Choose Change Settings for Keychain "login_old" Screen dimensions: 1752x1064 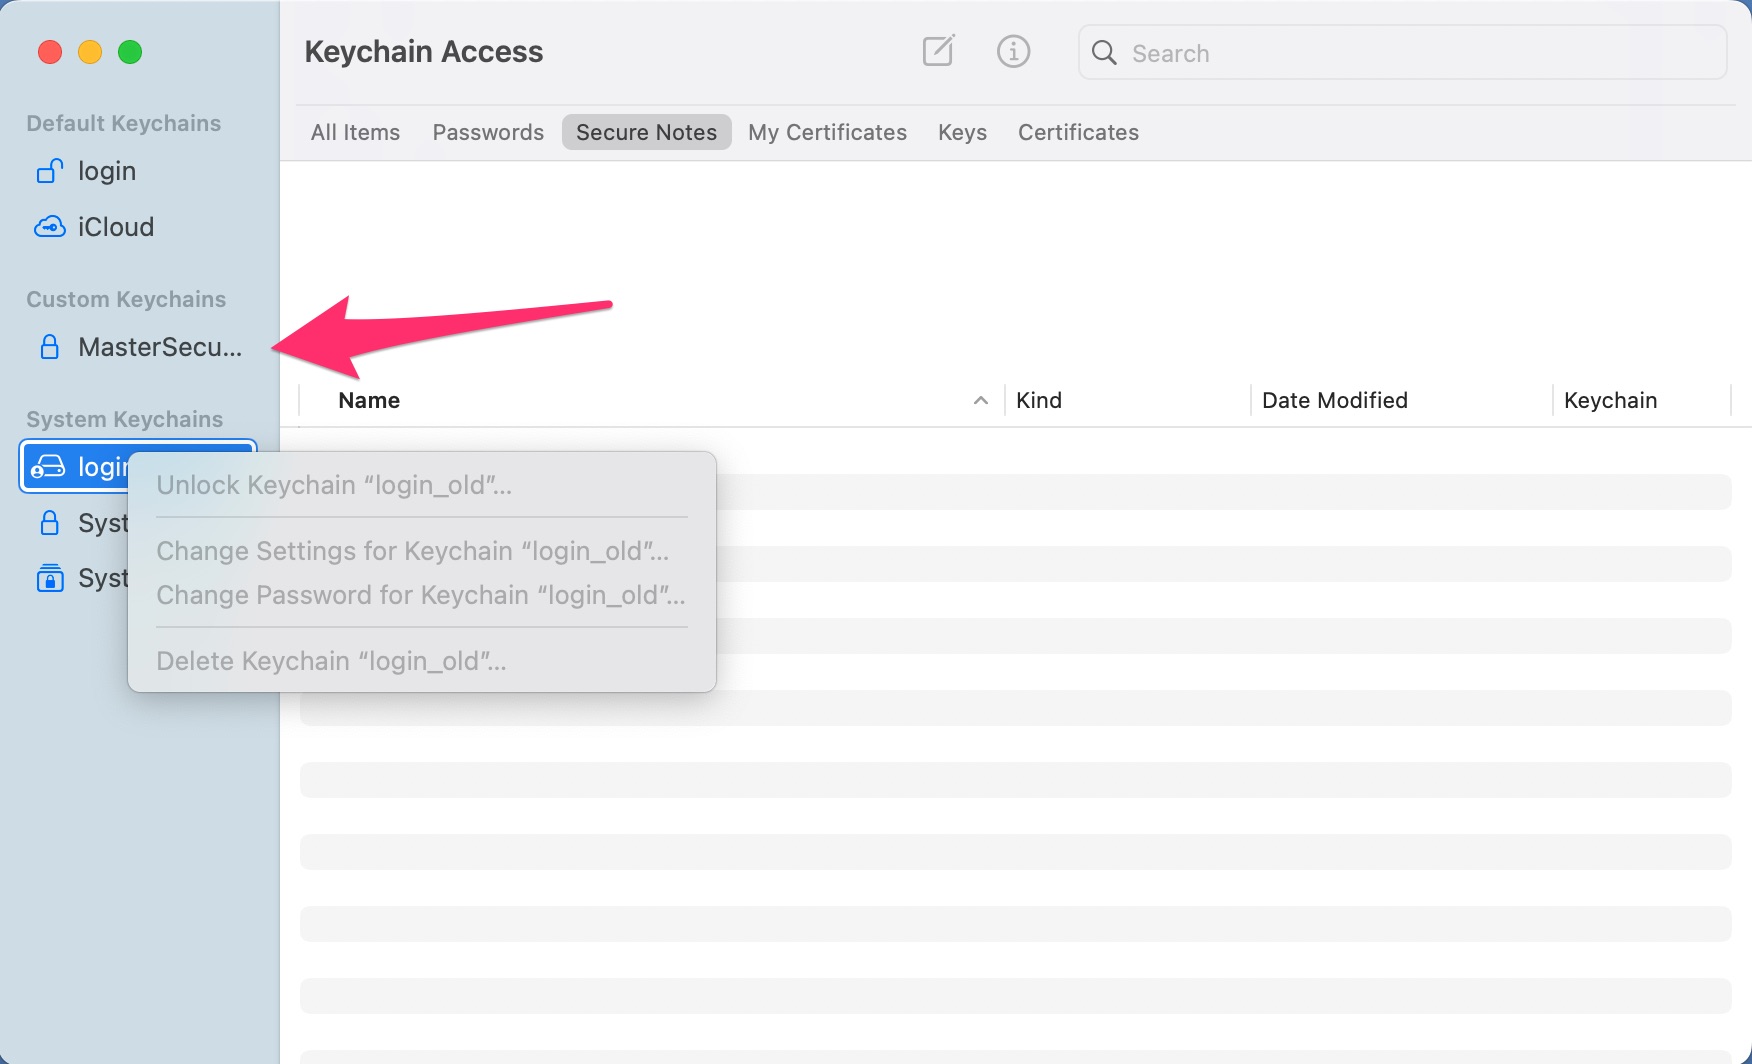(x=413, y=550)
